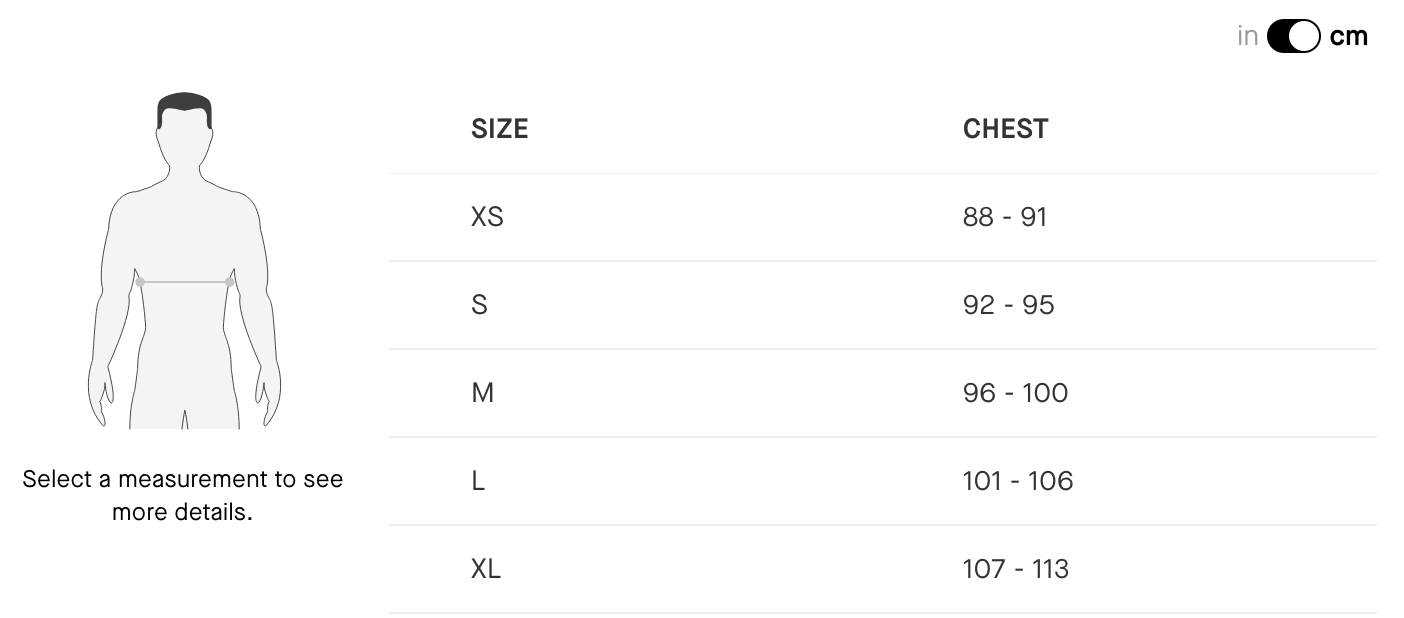Click the chest measurement line on figure
The image size is (1404, 618).
[185, 282]
